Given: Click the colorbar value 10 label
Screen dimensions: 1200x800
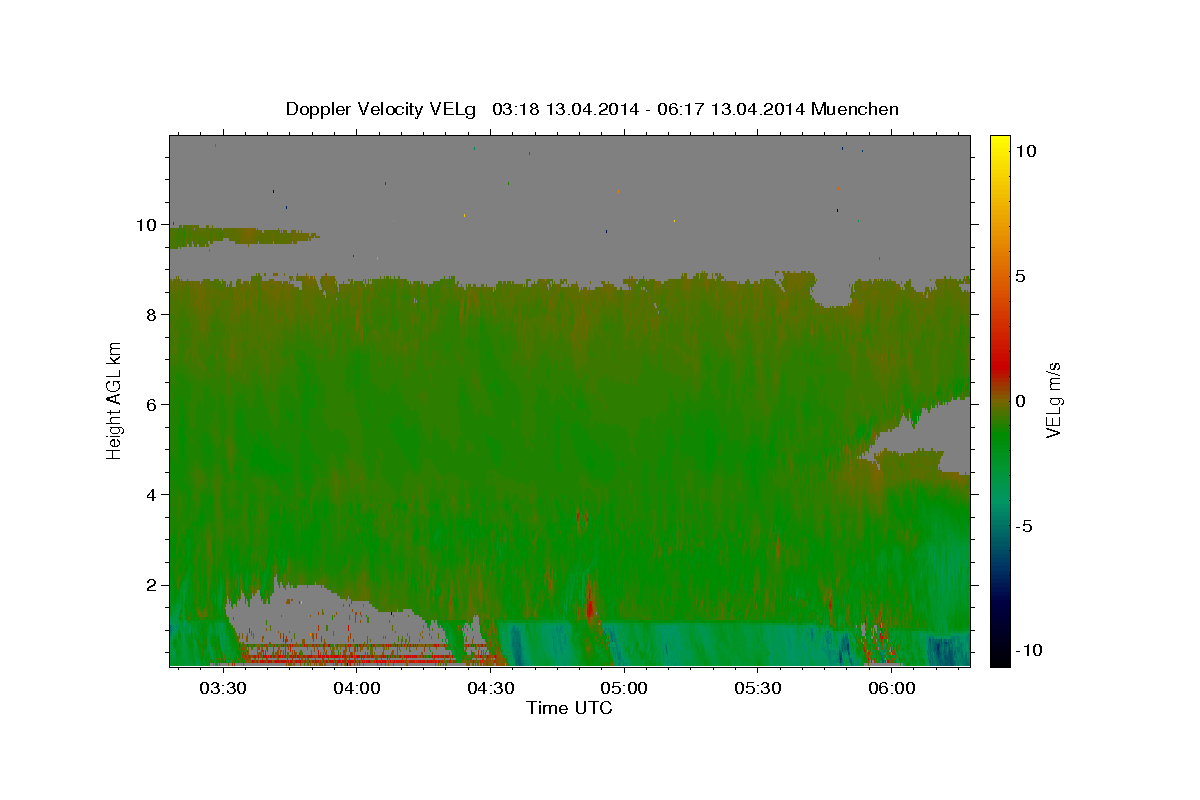Looking at the screenshot, I should (x=1025, y=151).
